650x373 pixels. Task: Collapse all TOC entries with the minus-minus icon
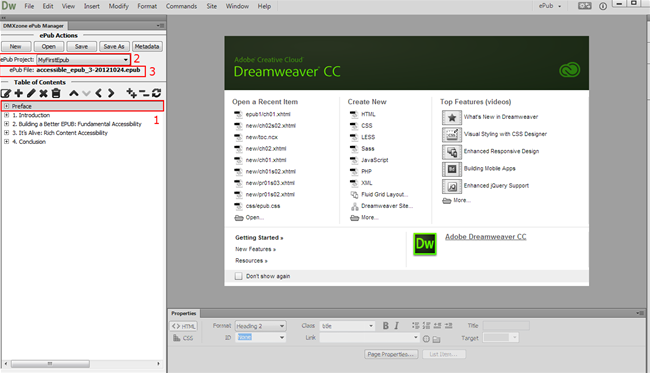[144, 93]
